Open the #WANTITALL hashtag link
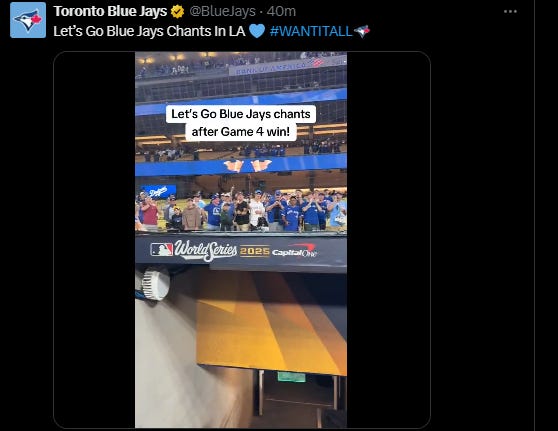The image size is (558, 431). pyautogui.click(x=311, y=31)
